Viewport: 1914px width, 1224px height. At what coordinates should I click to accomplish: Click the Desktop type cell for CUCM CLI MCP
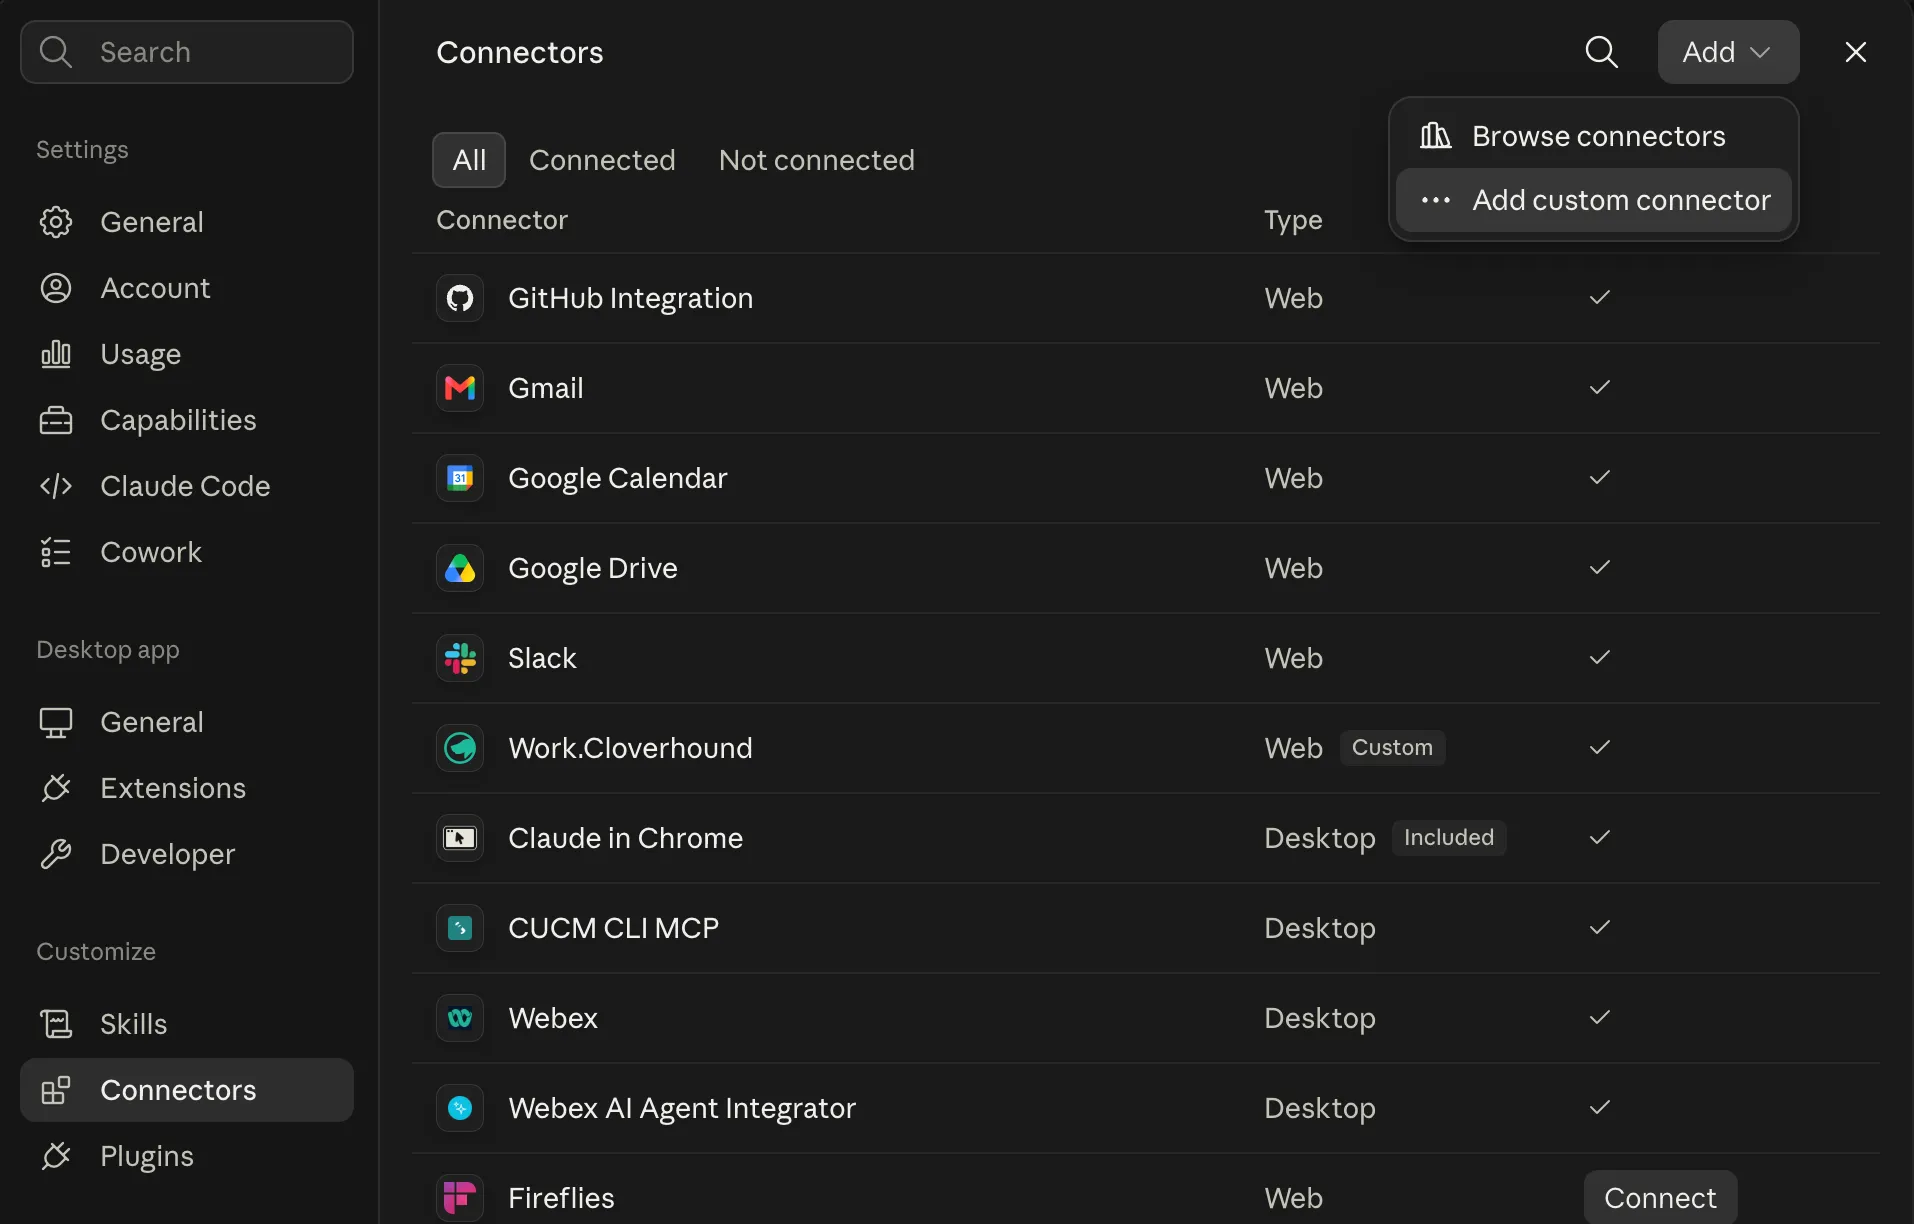click(1320, 928)
